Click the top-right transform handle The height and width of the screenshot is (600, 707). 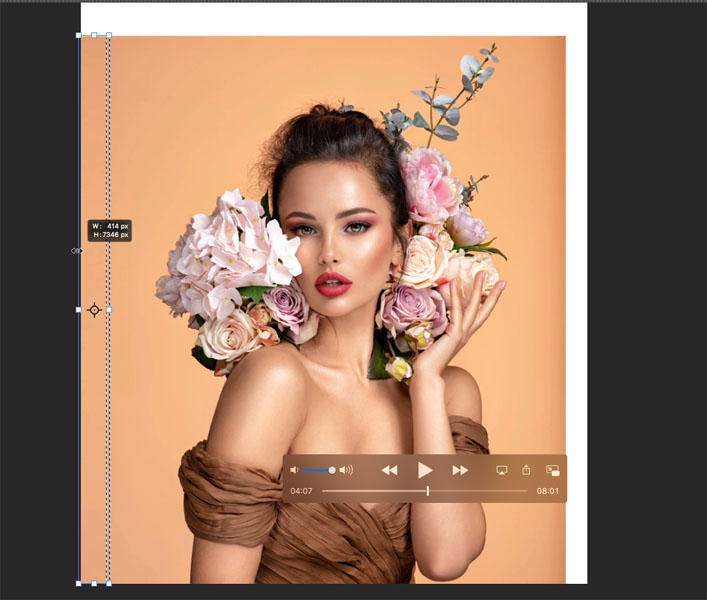click(109, 35)
